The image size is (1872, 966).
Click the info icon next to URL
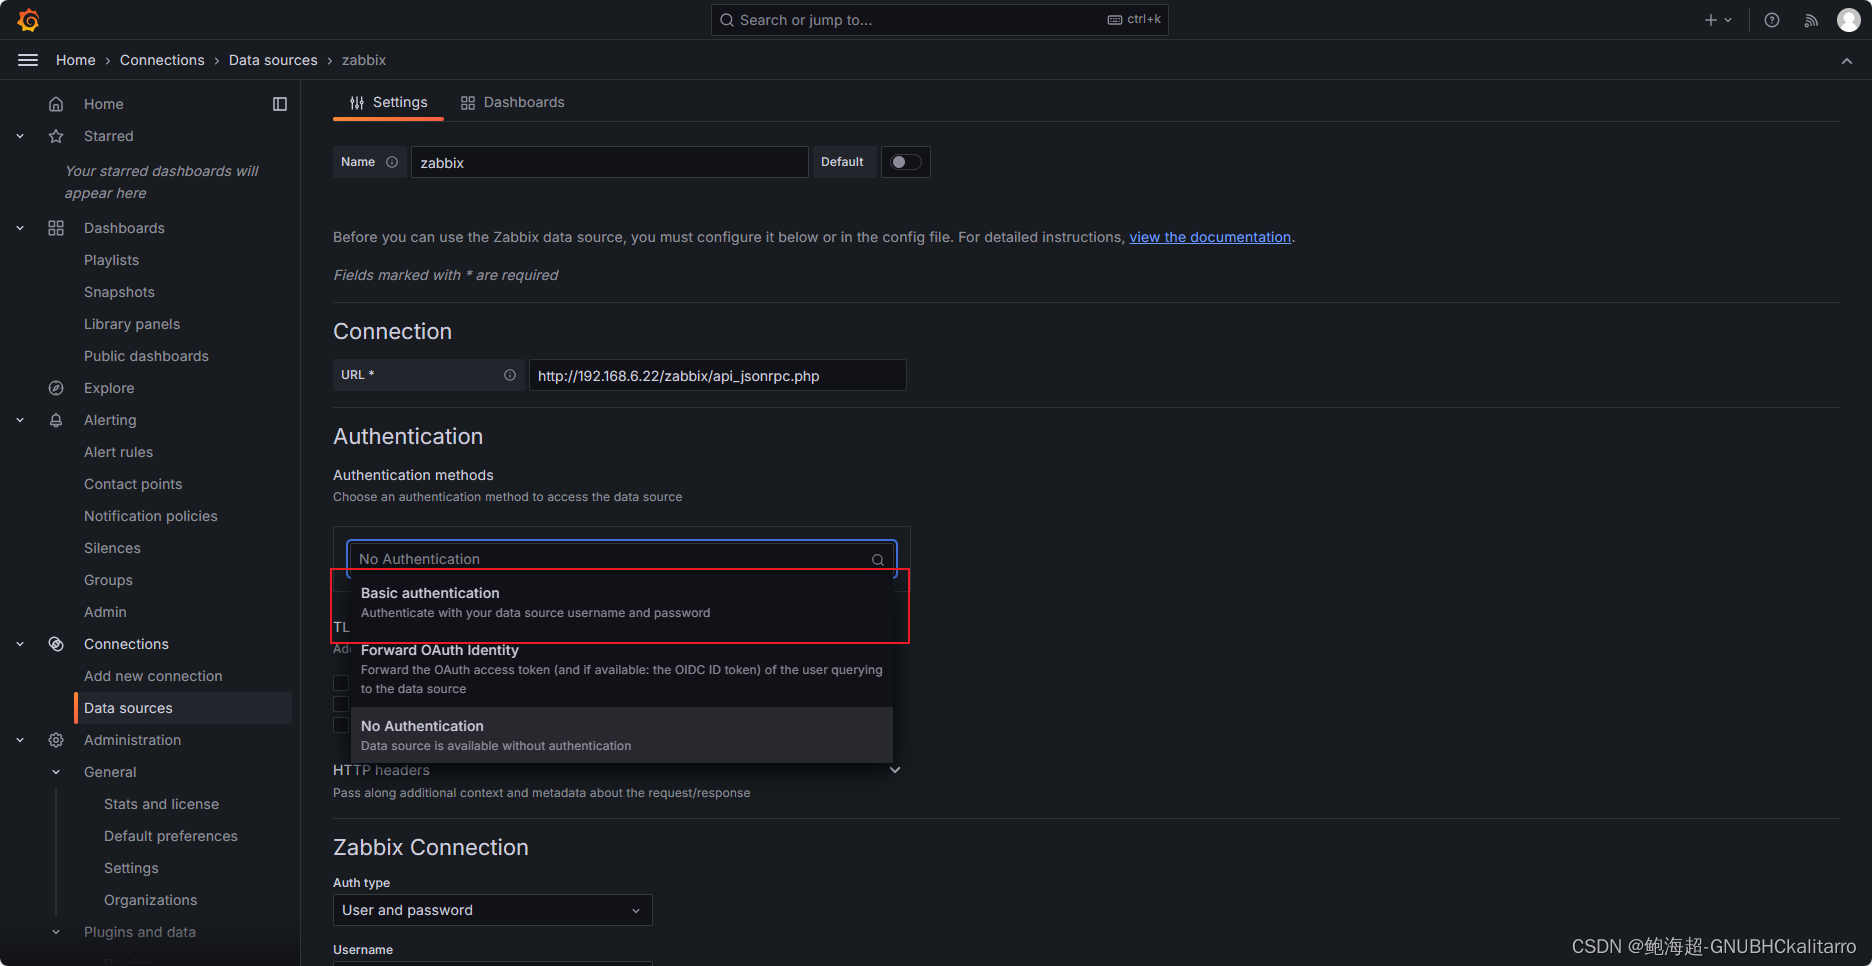510,375
